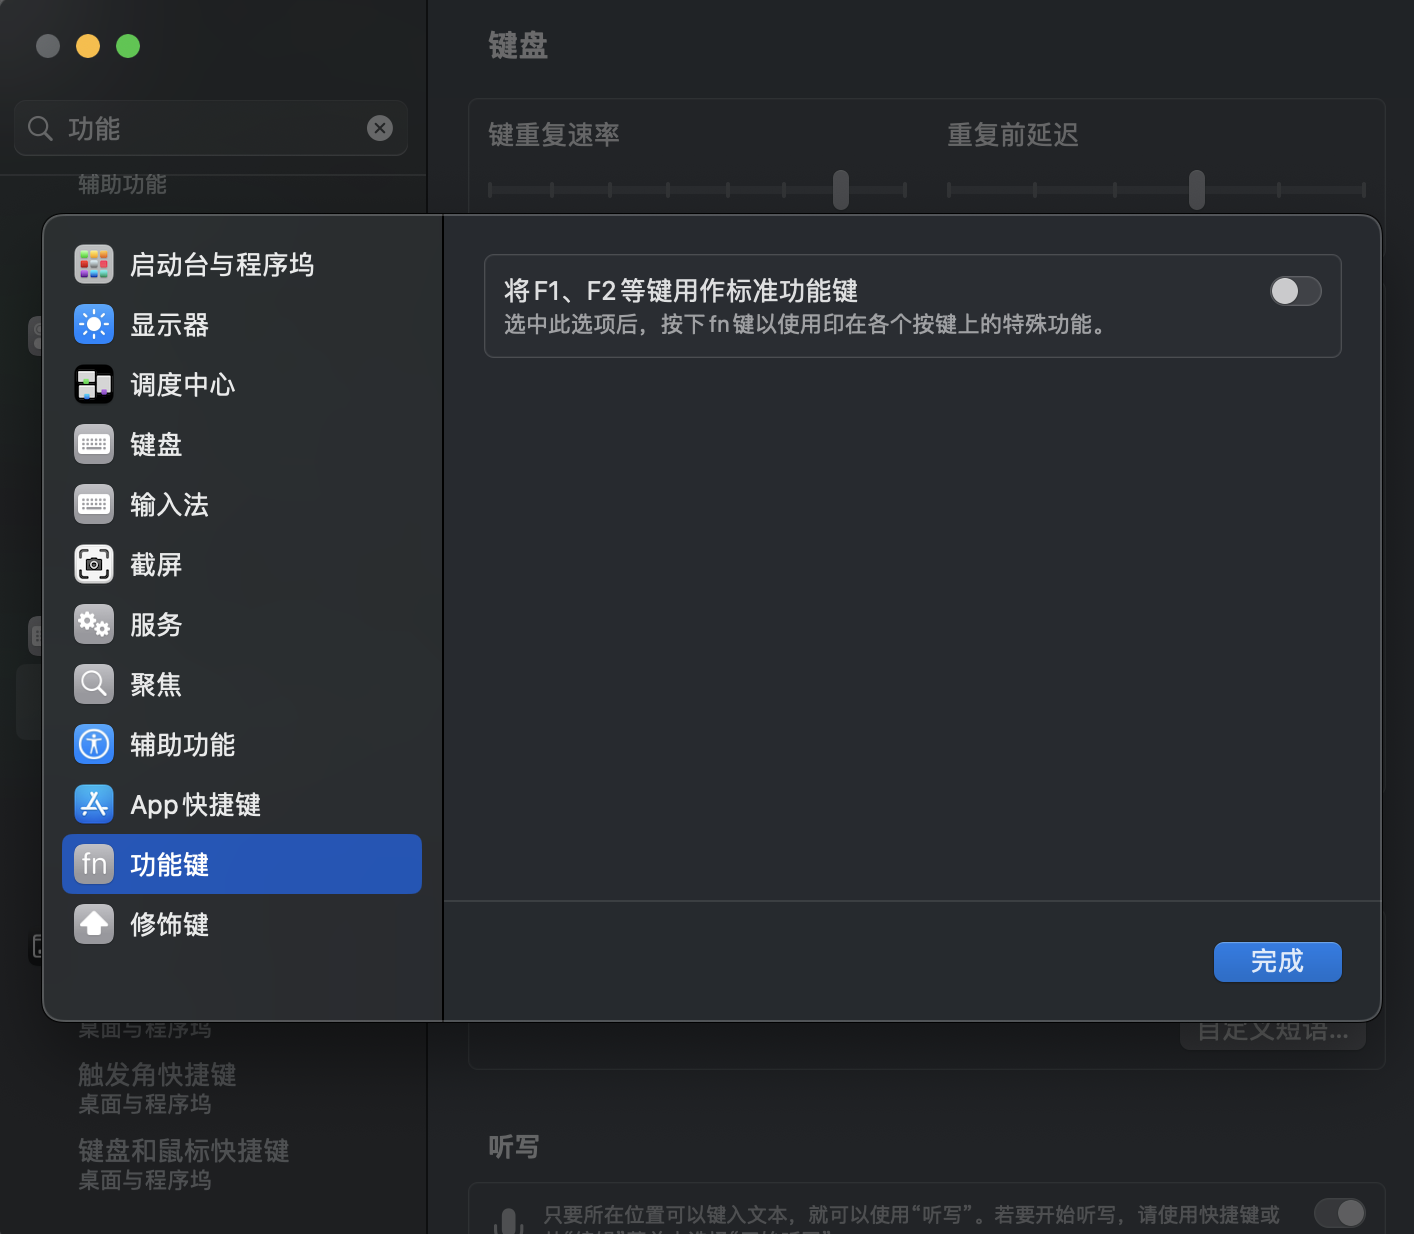The width and height of the screenshot is (1414, 1234).
Task: Open the Input Sources (输入法) category
Action: click(x=169, y=505)
